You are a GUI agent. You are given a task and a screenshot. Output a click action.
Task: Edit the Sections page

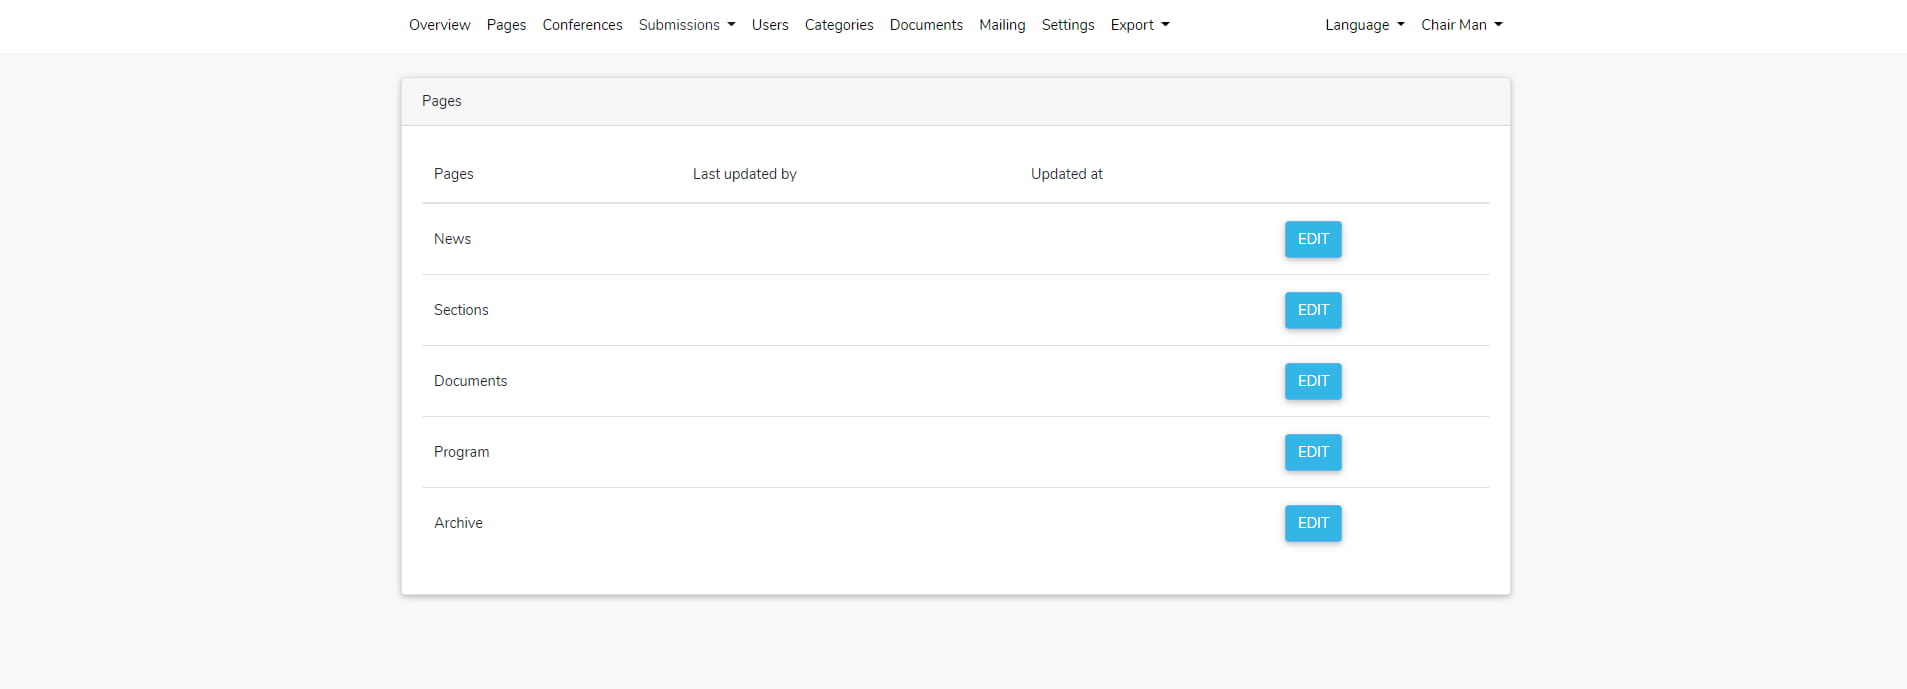pos(1313,310)
